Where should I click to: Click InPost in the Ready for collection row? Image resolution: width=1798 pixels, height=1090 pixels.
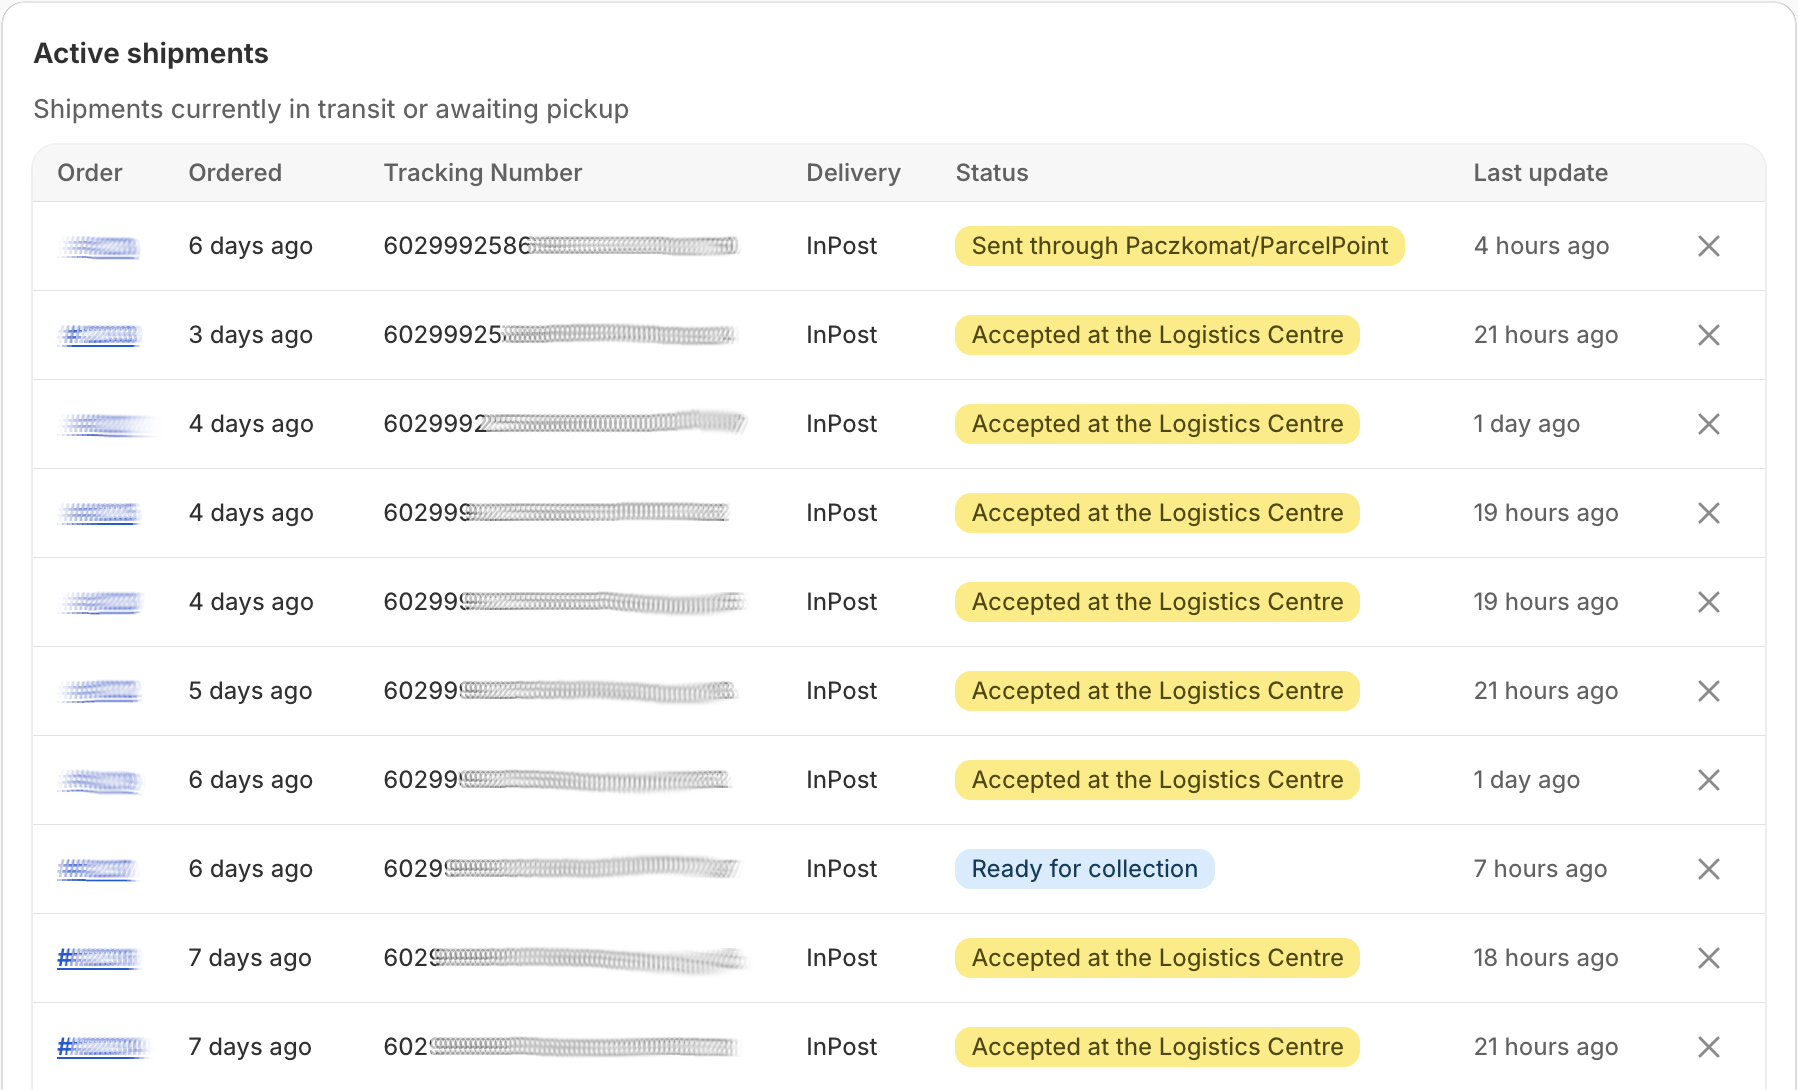click(842, 869)
